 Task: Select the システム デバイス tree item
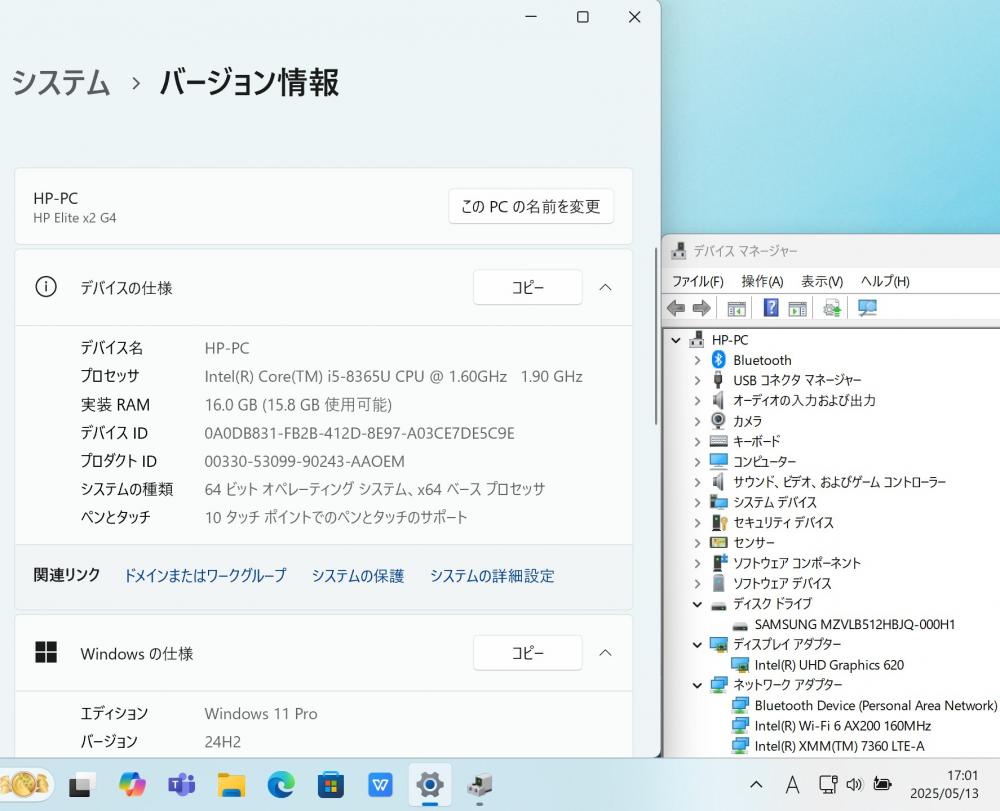[x=775, y=502]
